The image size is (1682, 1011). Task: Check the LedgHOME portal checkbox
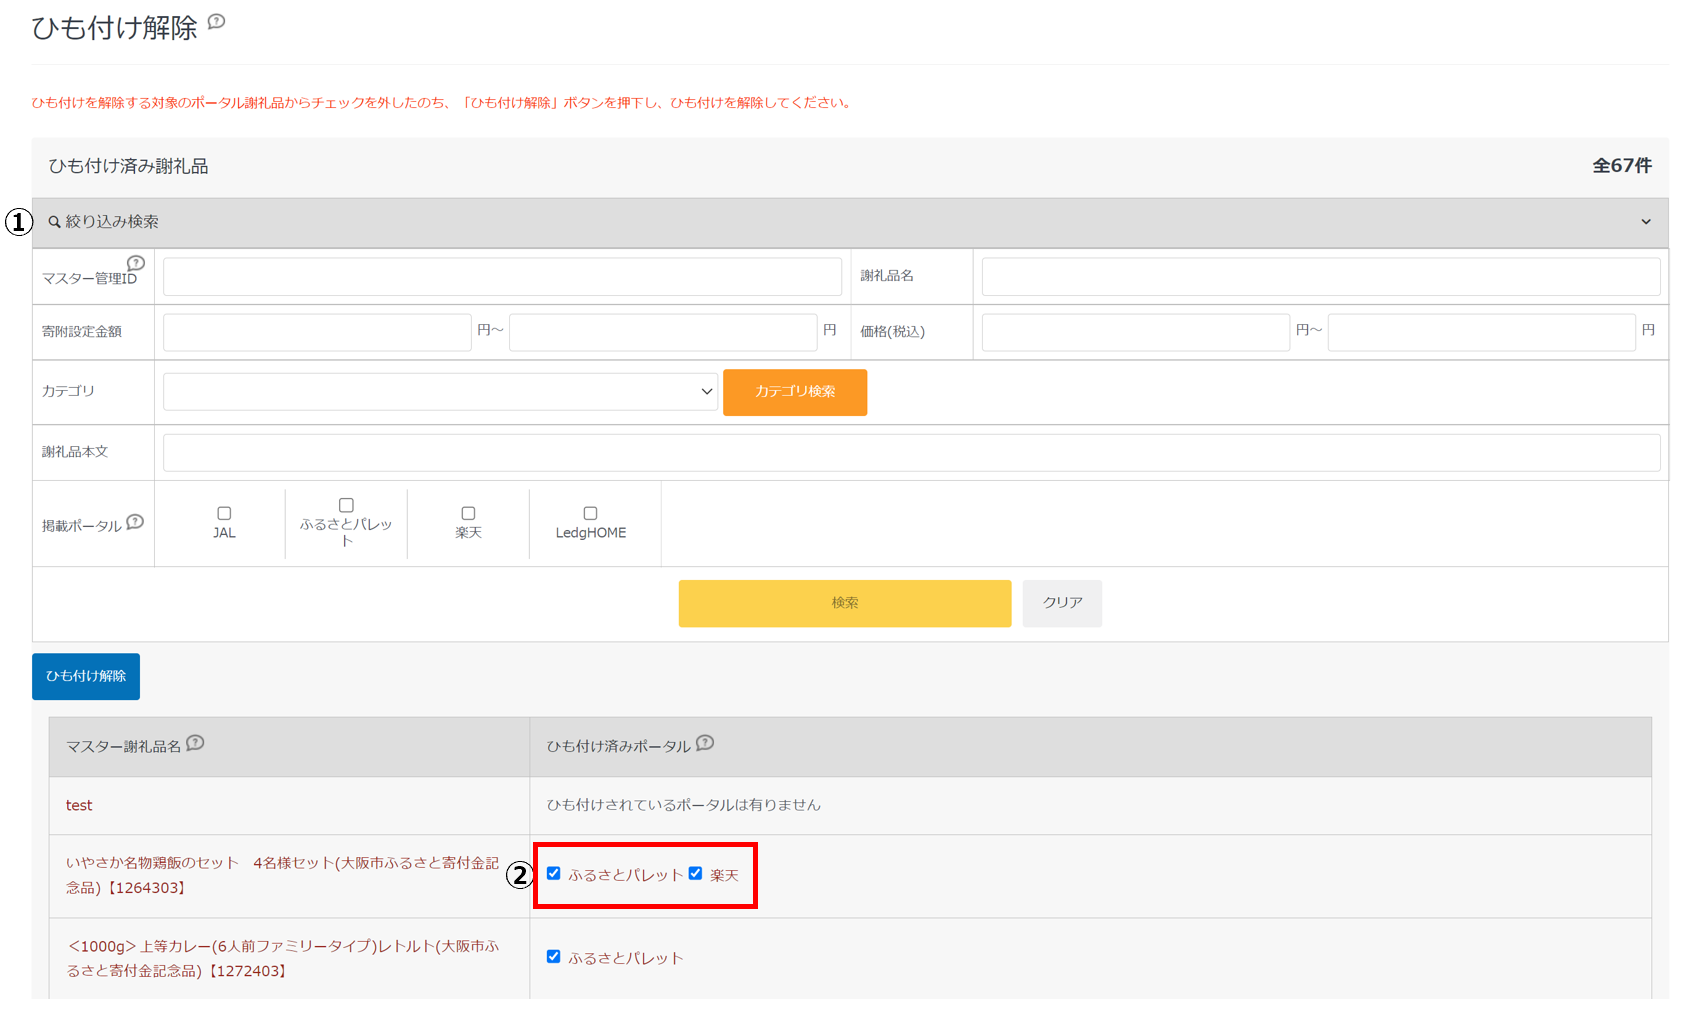(x=590, y=513)
